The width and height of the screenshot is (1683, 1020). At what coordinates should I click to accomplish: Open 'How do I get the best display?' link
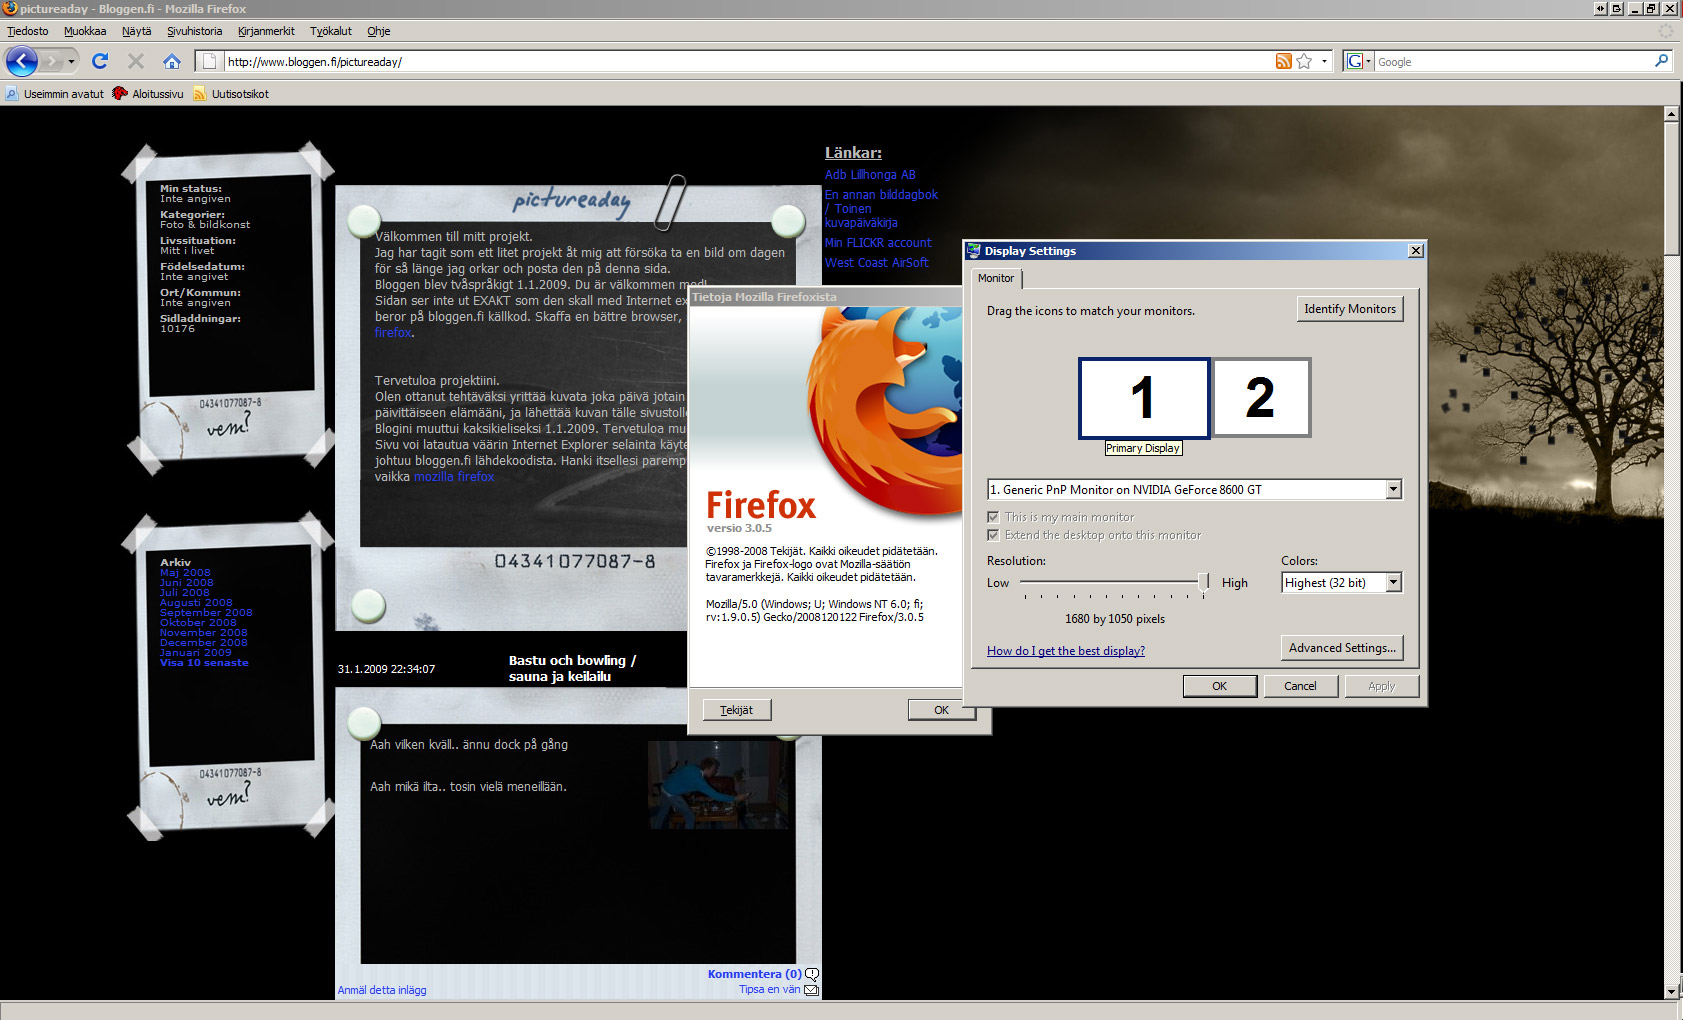pyautogui.click(x=1066, y=651)
